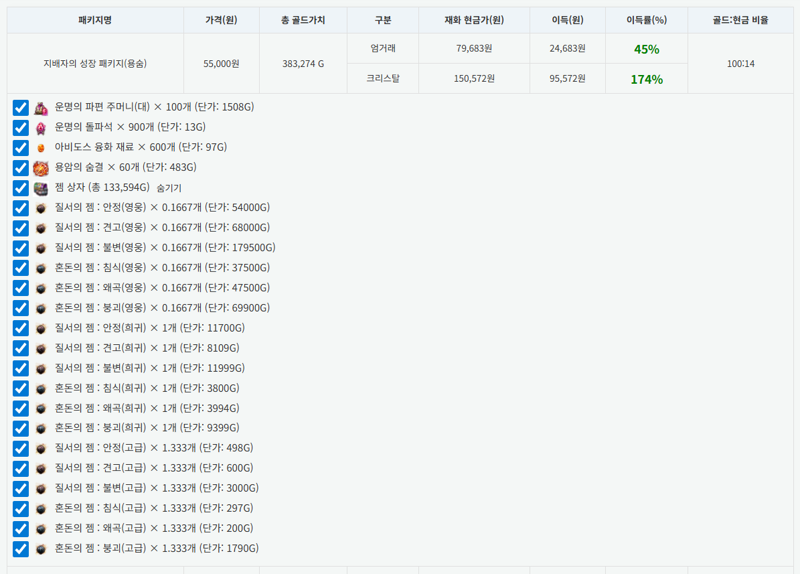Toggle checkbox for 혼돈의 젬 : 침식(희귀)
Image resolution: width=800 pixels, height=574 pixels.
[20, 389]
